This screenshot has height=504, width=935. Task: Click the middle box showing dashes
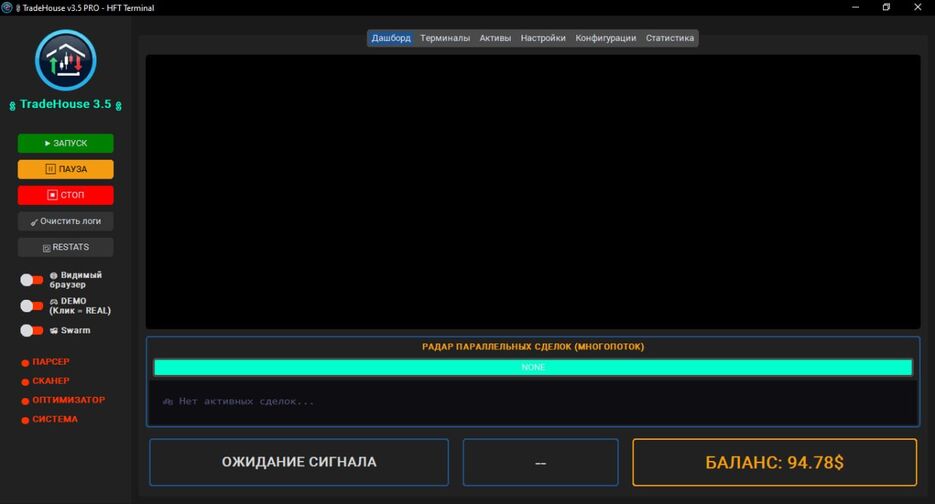point(540,462)
